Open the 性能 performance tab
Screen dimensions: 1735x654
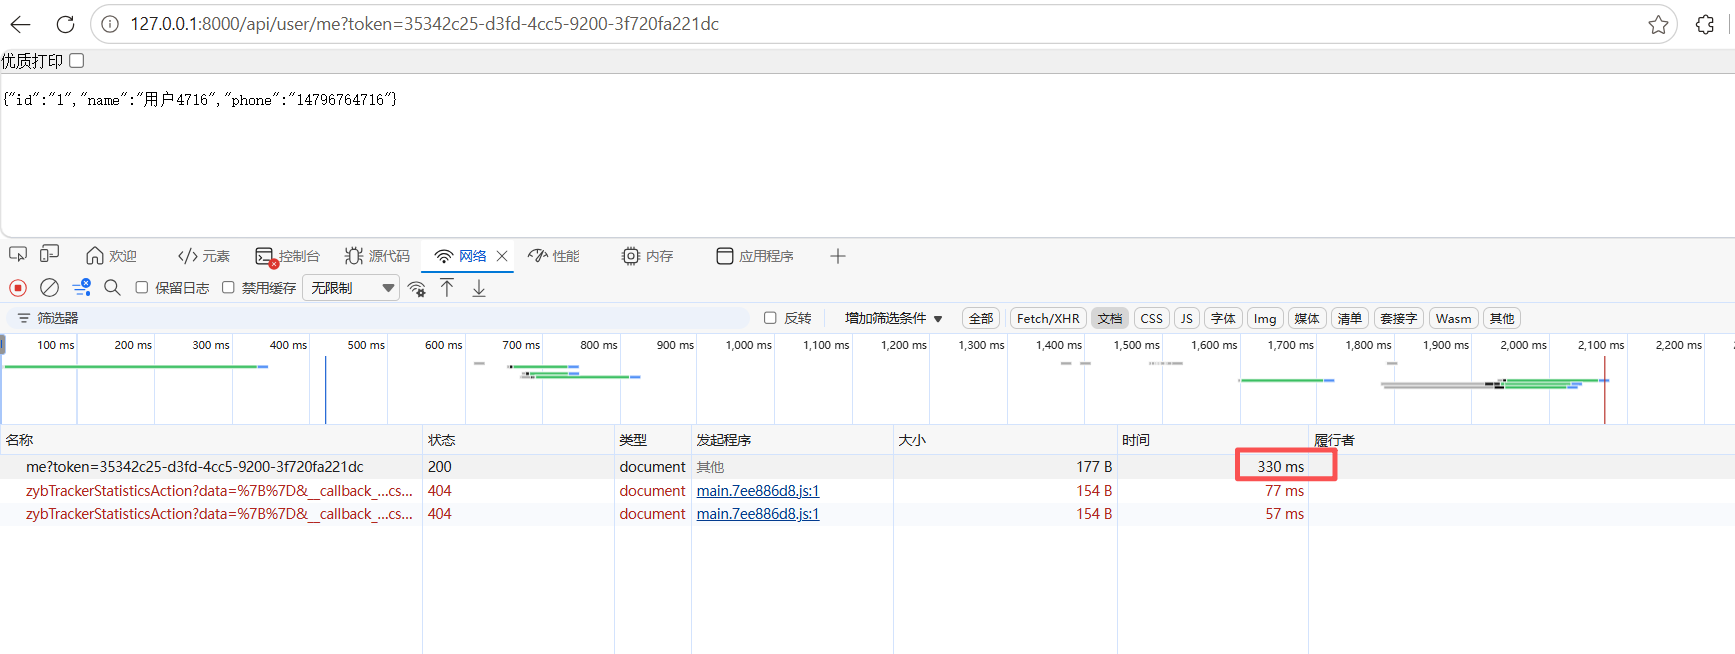[x=554, y=256]
